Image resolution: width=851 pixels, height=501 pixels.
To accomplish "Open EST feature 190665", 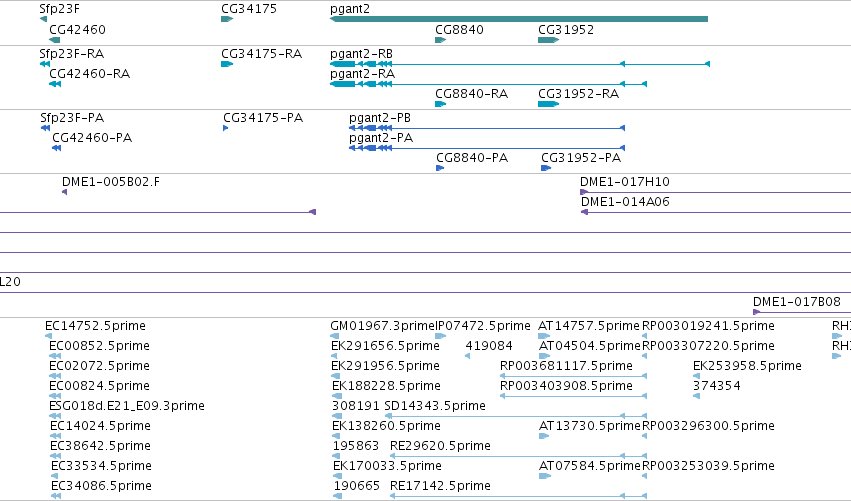I will tap(338, 496).
